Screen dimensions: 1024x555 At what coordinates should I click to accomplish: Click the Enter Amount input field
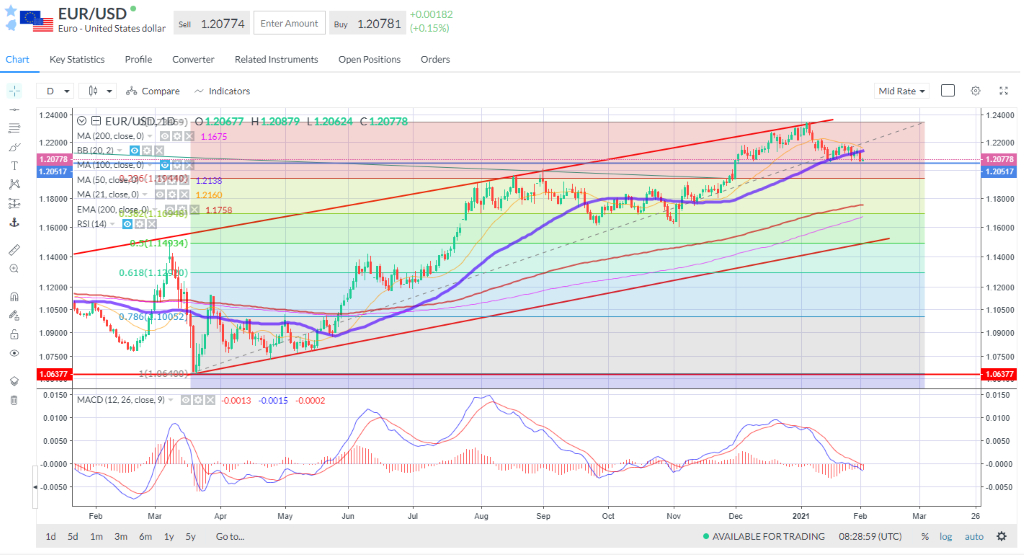[288, 23]
